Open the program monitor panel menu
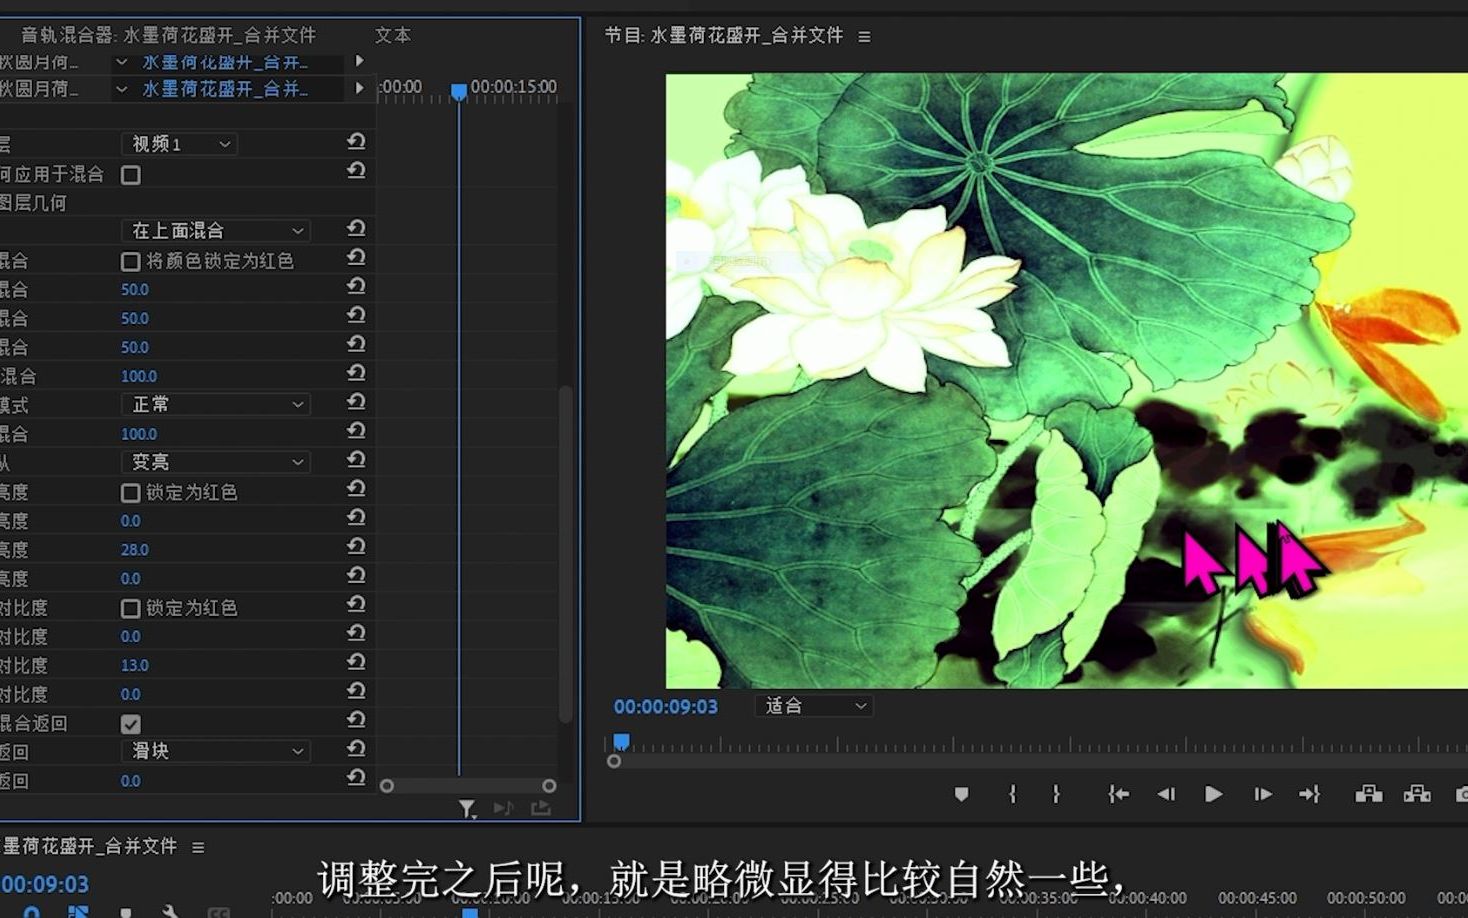Screen dimensions: 1468x918 tap(864, 37)
